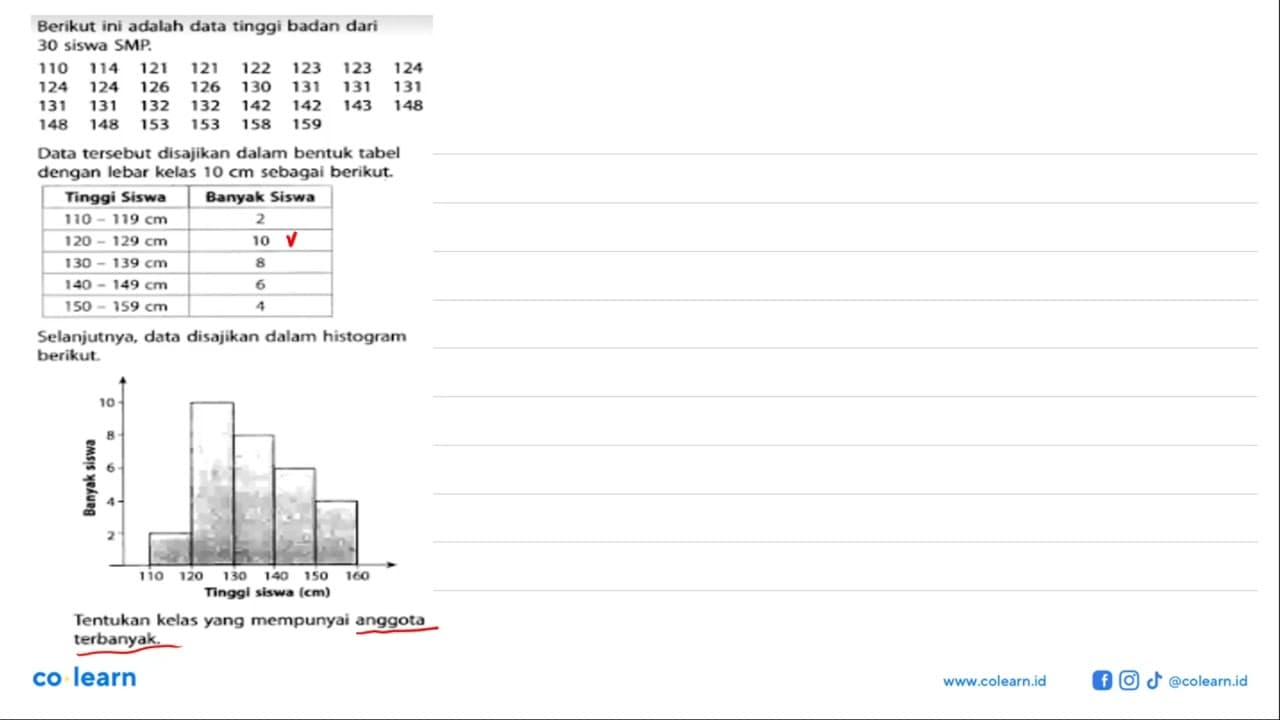Select count 8 in the 130 - 139 cm row

point(260,263)
